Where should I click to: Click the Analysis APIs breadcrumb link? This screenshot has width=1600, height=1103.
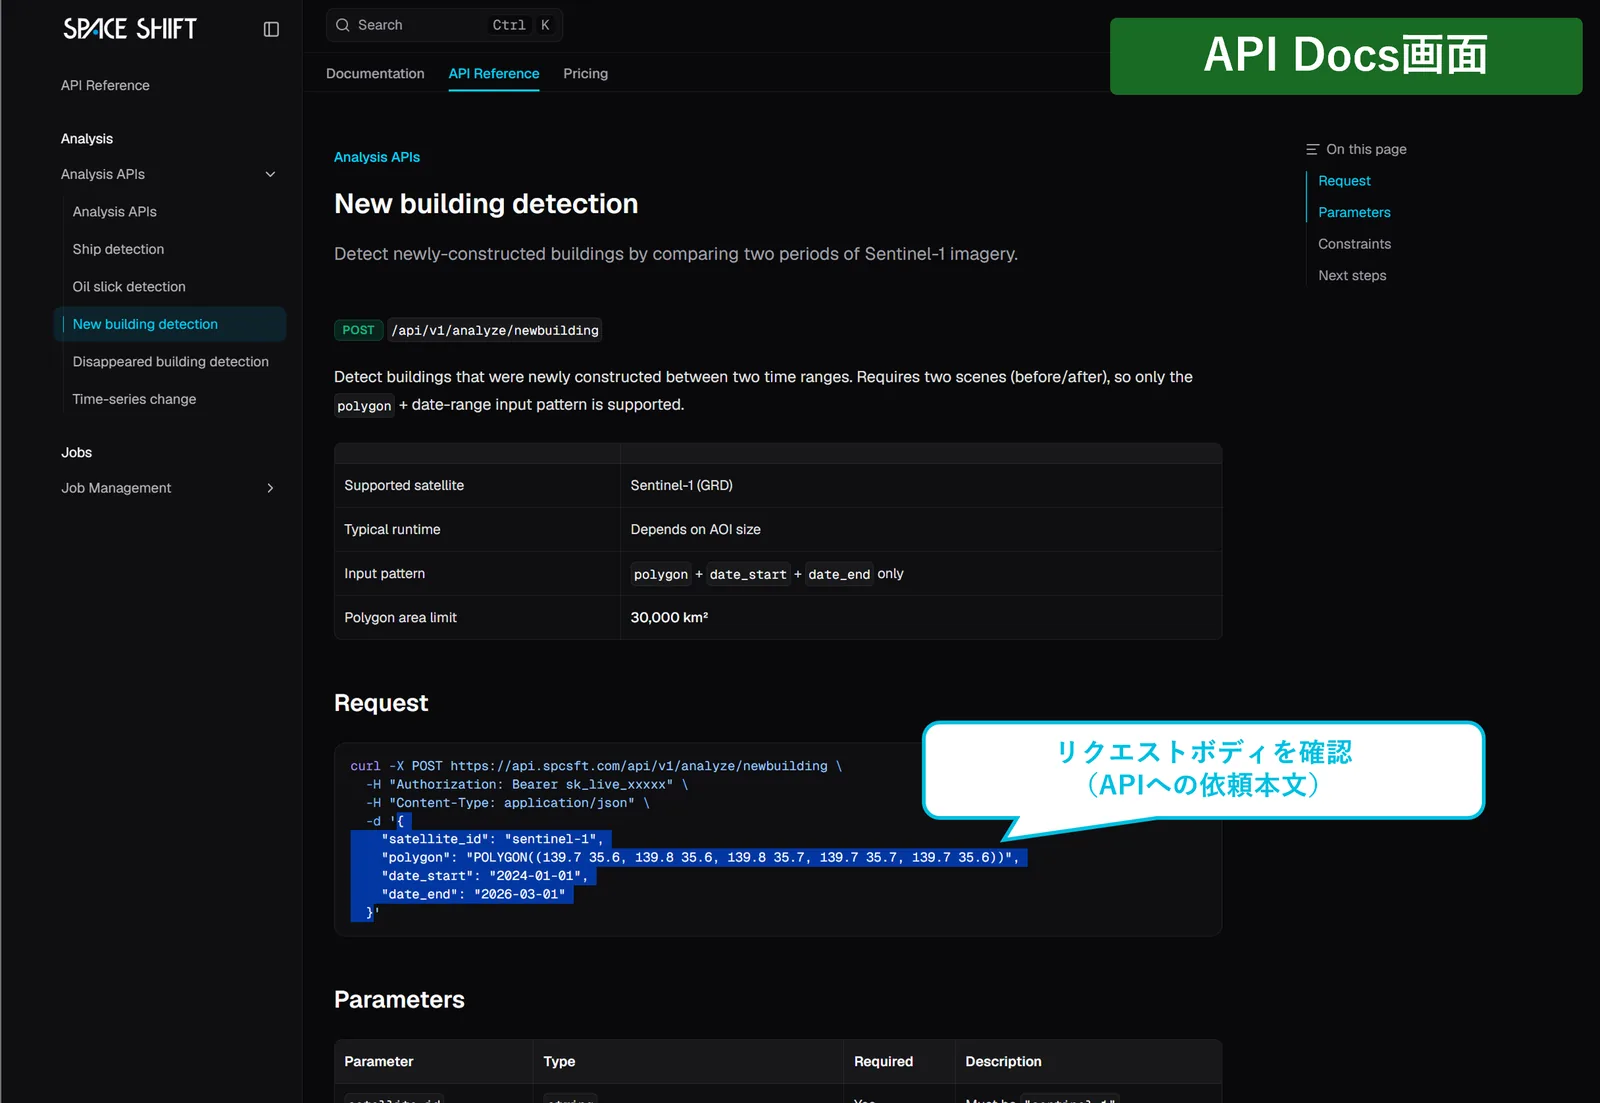pos(377,157)
